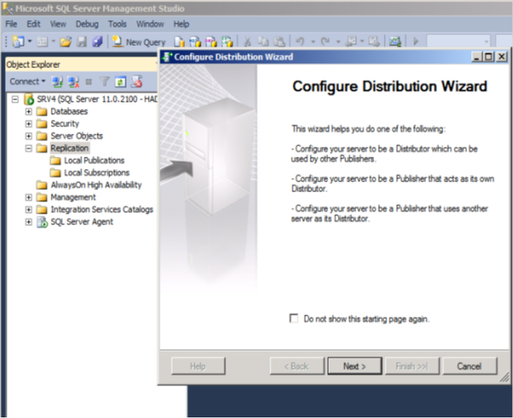Click the wizard resize grip corner

click(x=504, y=377)
